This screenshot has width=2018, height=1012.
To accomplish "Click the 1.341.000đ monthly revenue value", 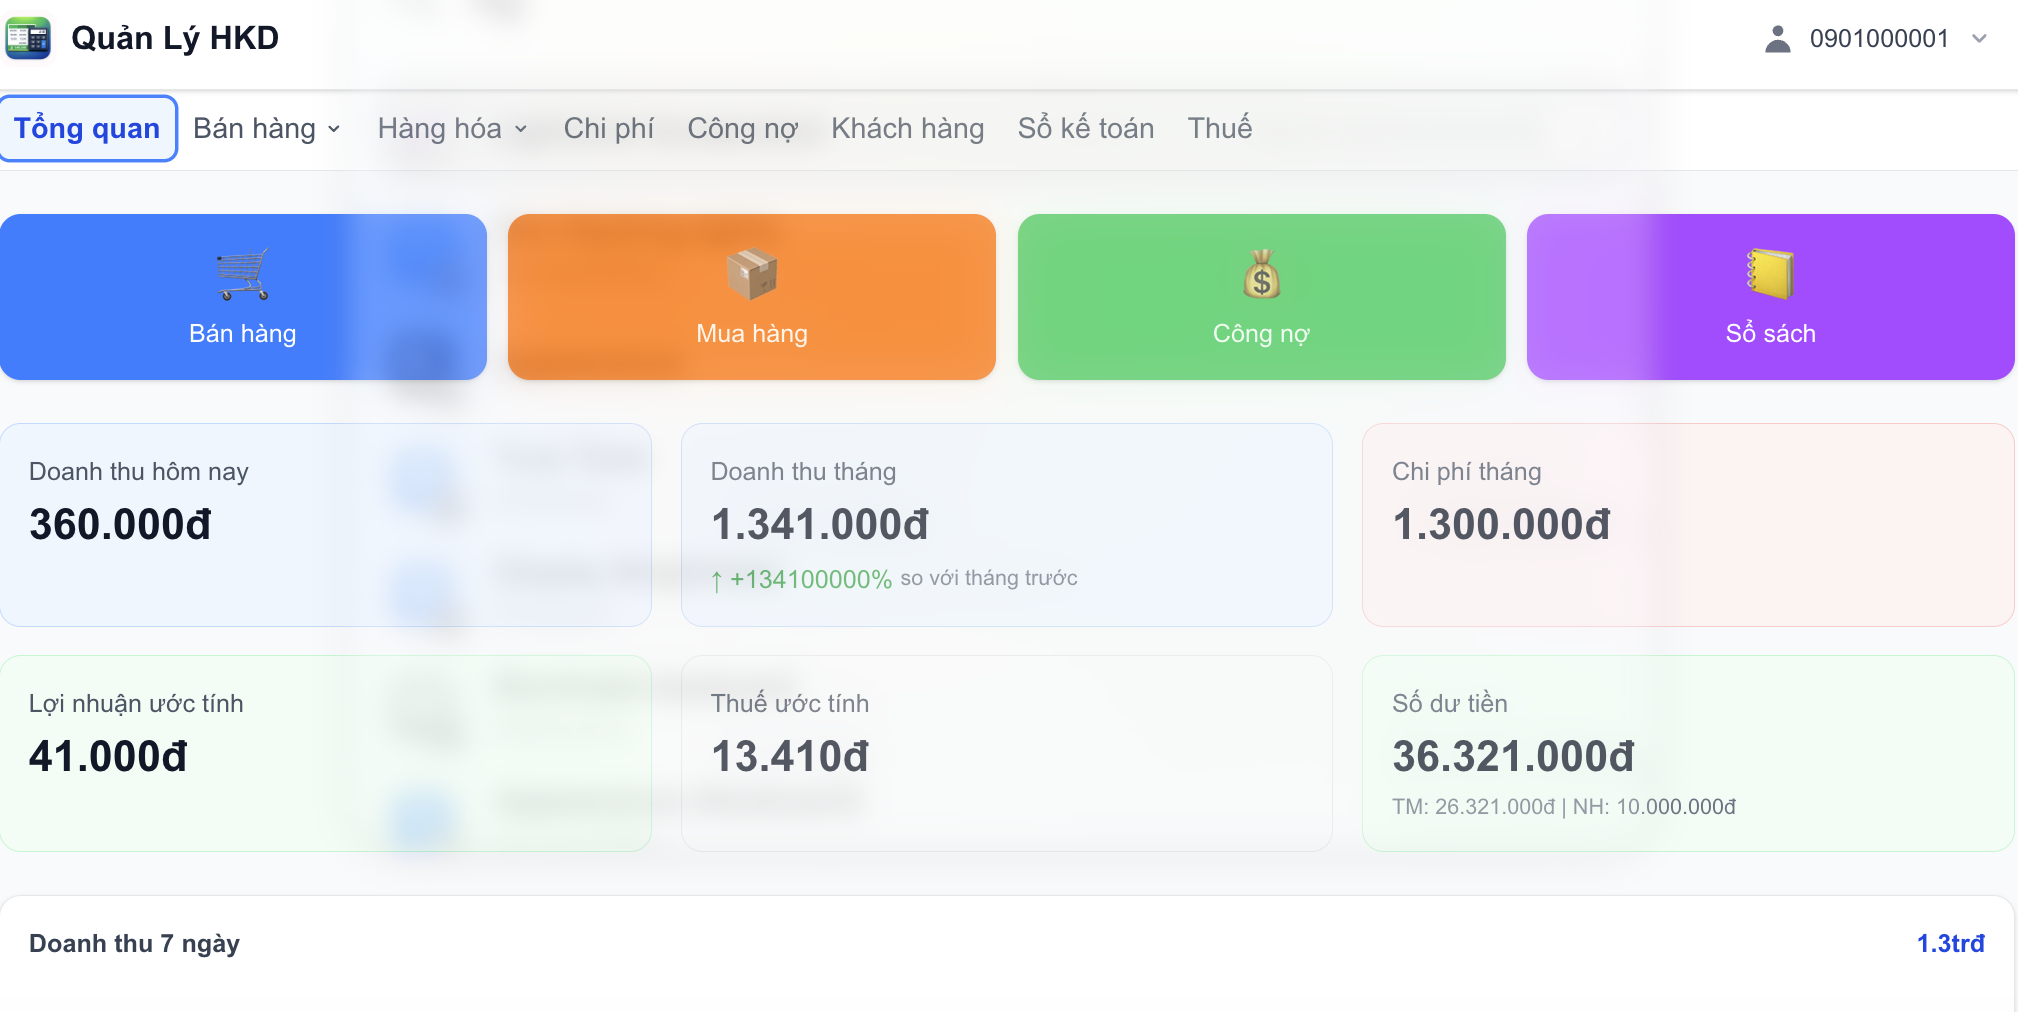I will (x=820, y=525).
